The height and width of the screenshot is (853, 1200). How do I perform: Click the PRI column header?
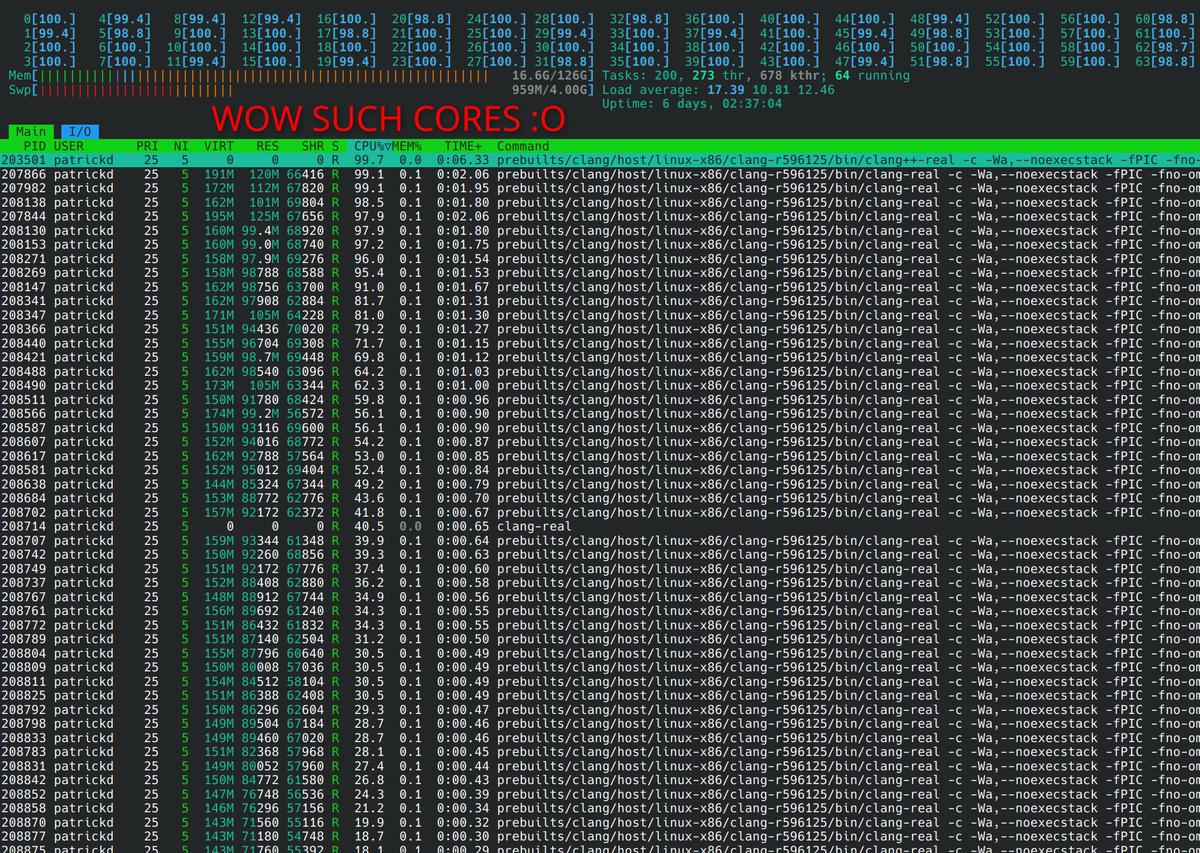pos(147,146)
